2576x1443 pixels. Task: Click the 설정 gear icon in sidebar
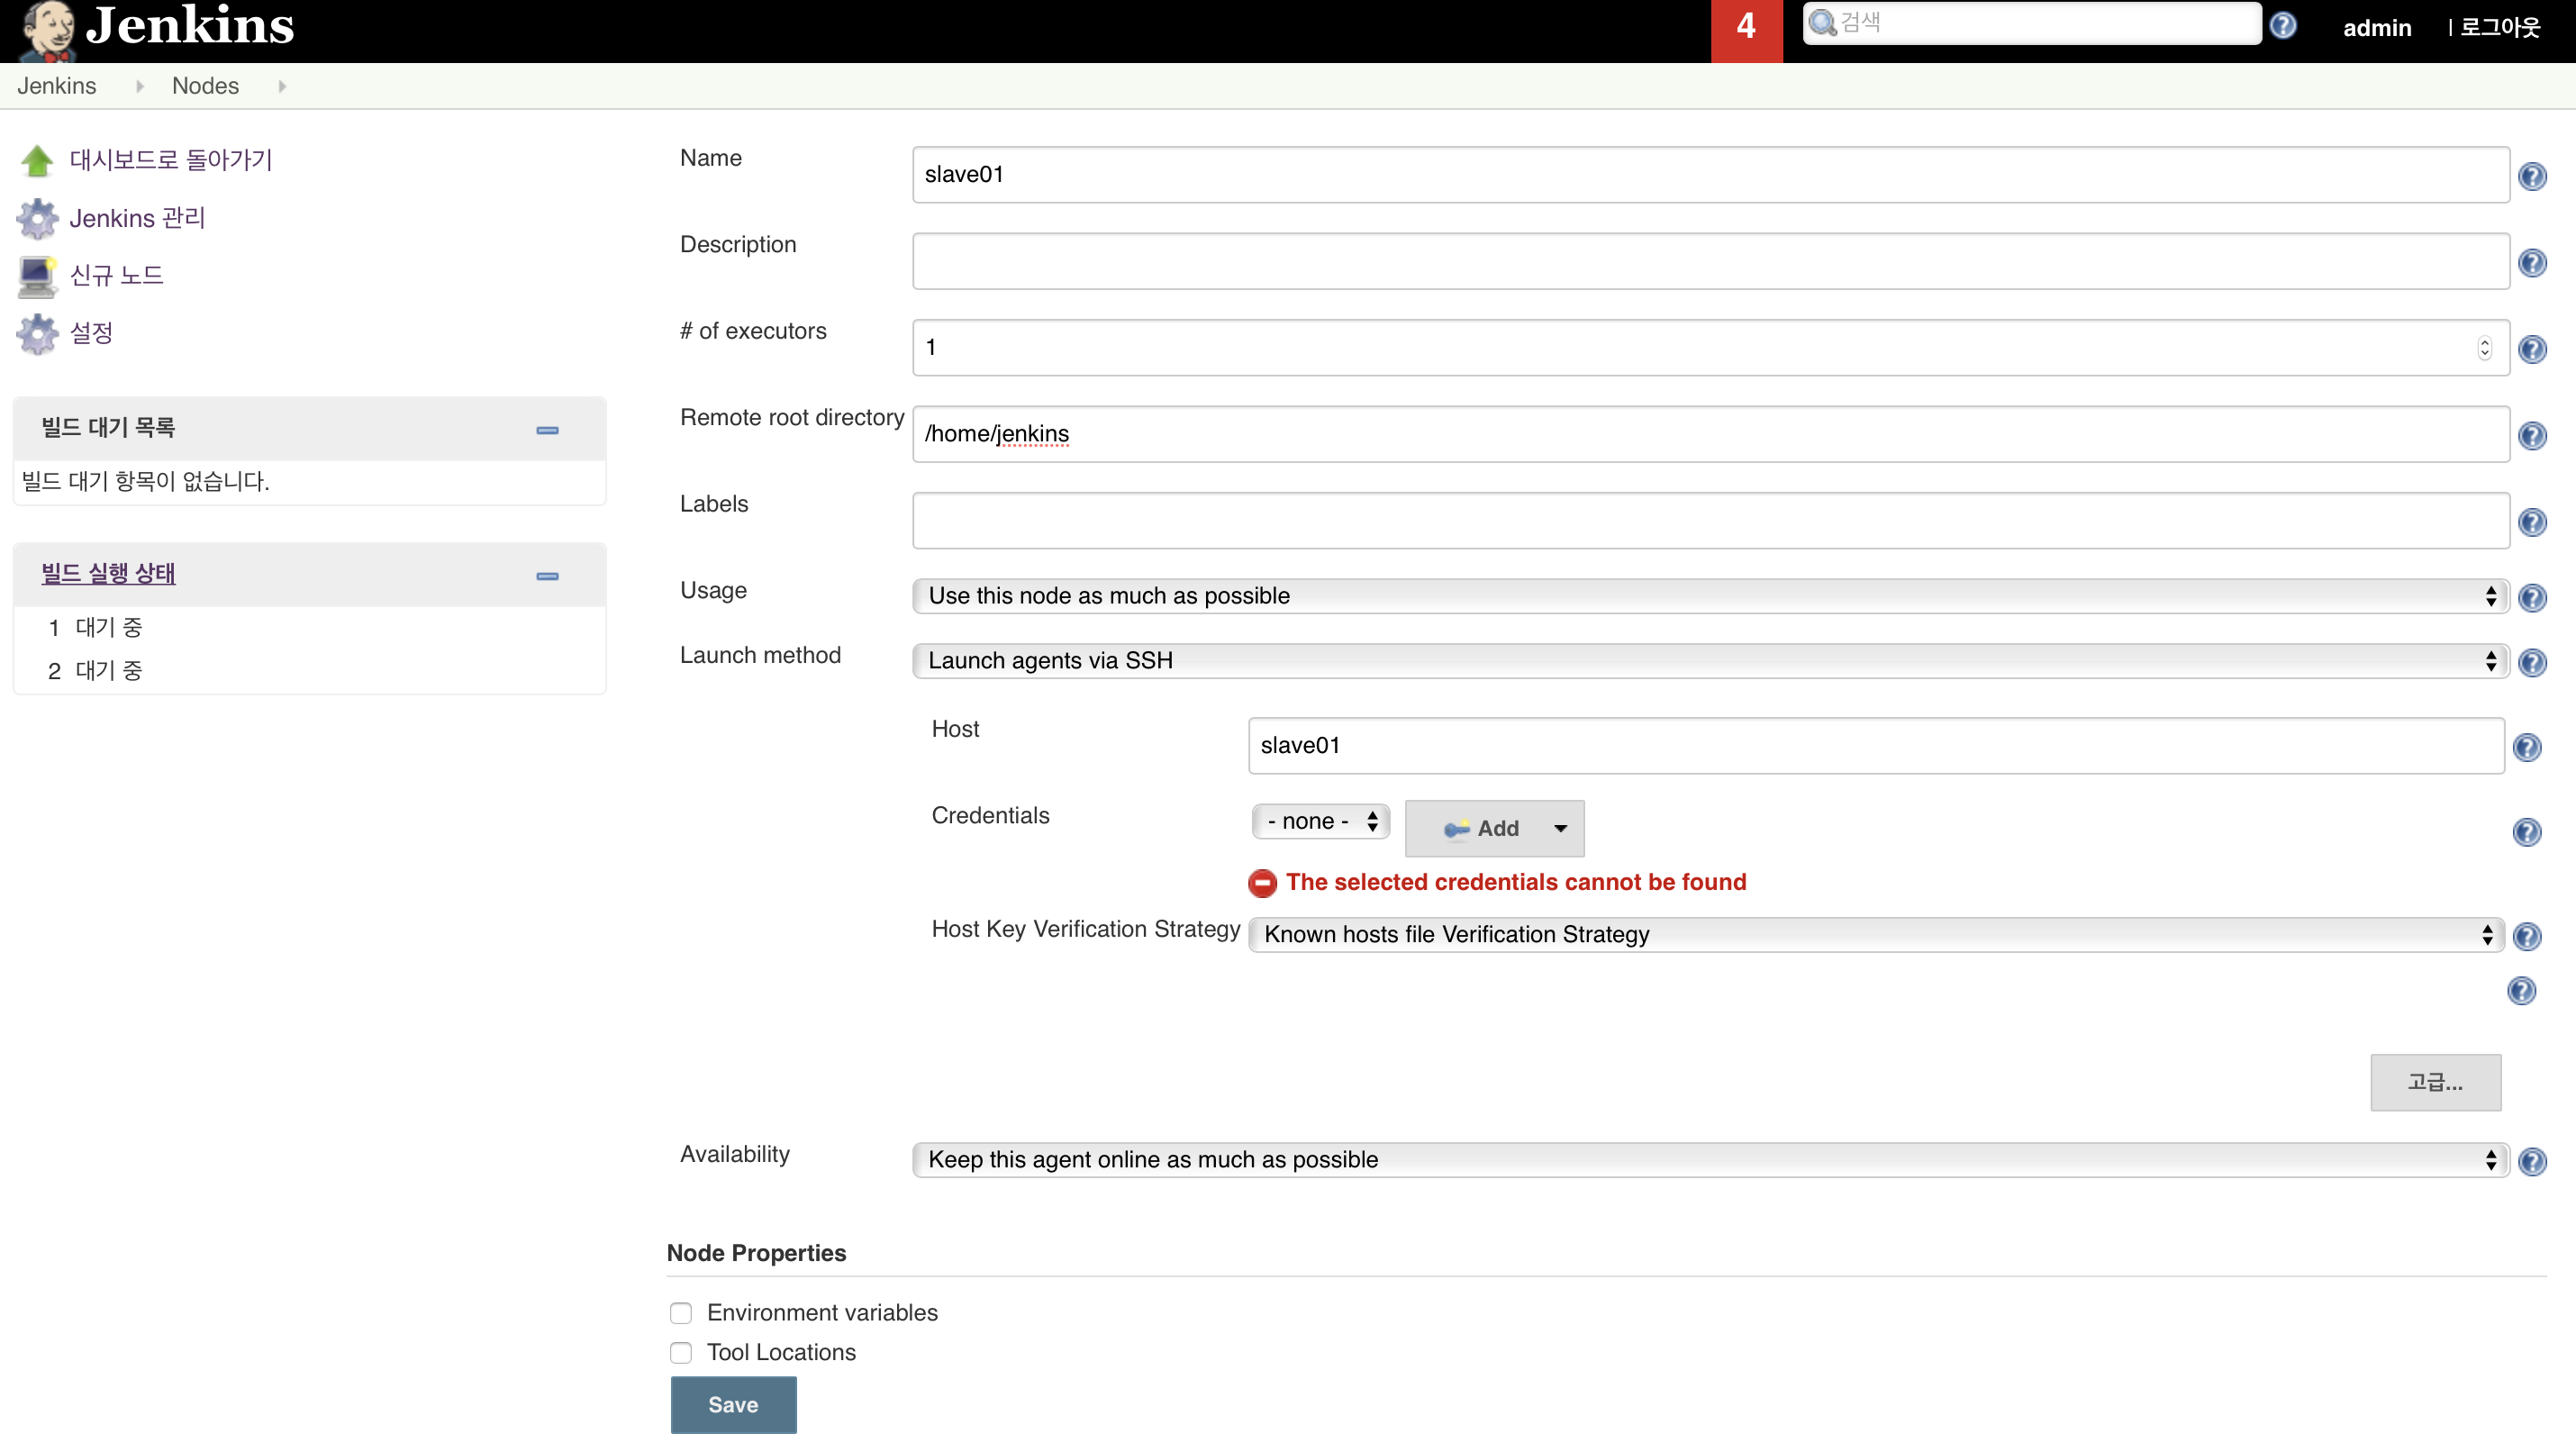coord(38,333)
